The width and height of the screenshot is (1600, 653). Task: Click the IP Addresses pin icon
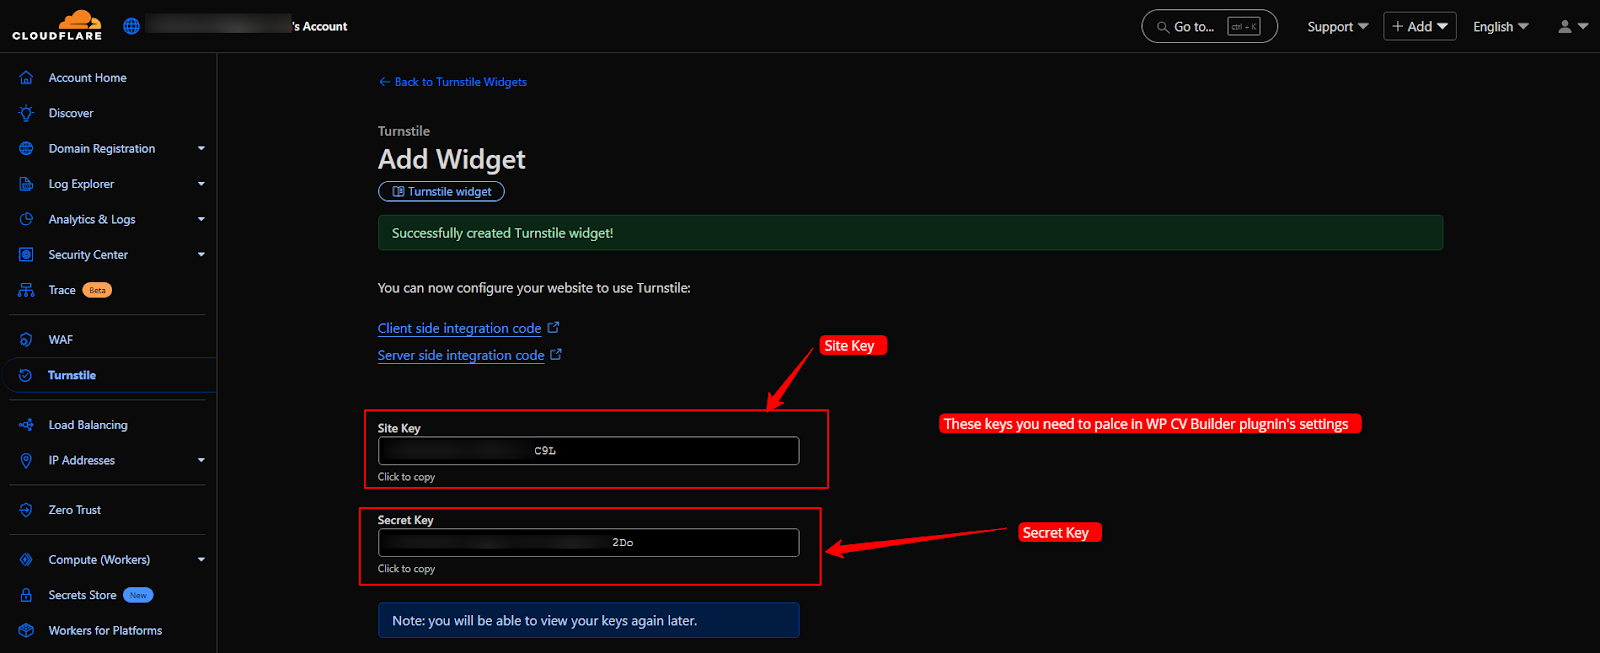tap(26, 460)
